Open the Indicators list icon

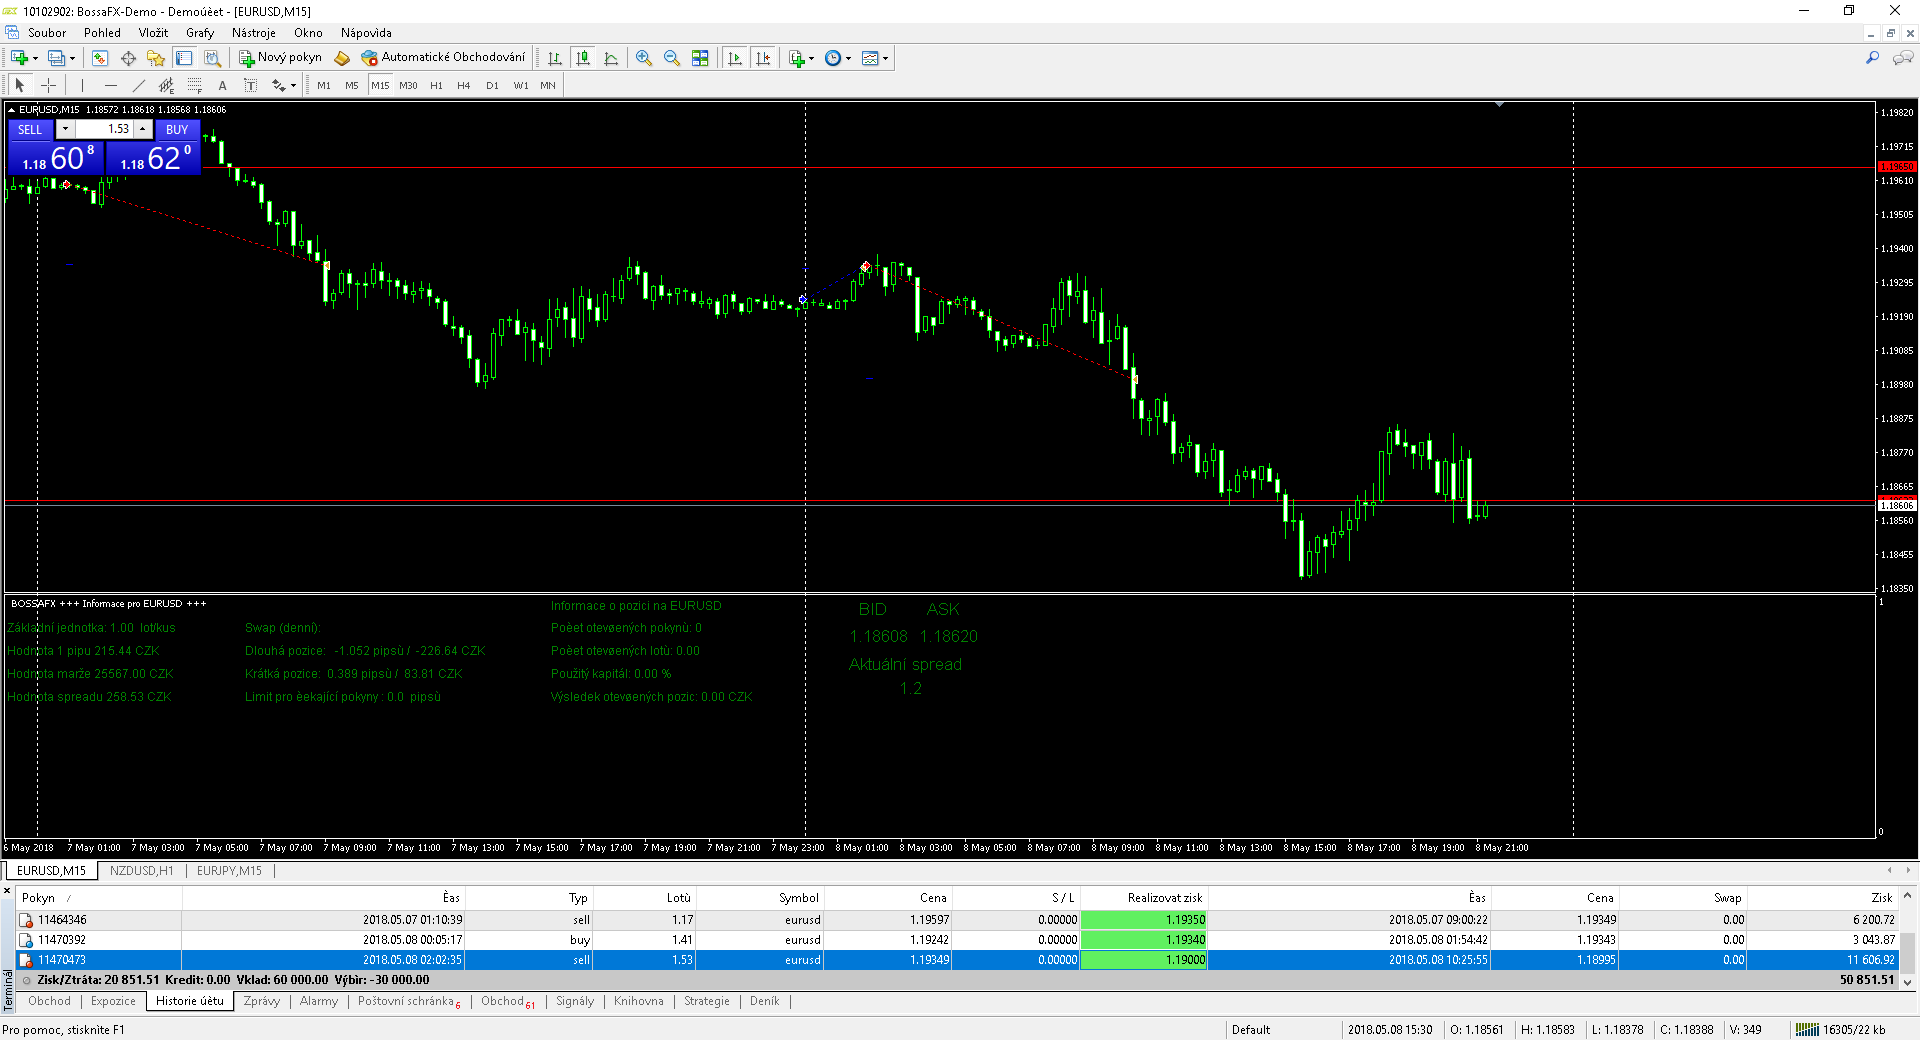coord(797,58)
